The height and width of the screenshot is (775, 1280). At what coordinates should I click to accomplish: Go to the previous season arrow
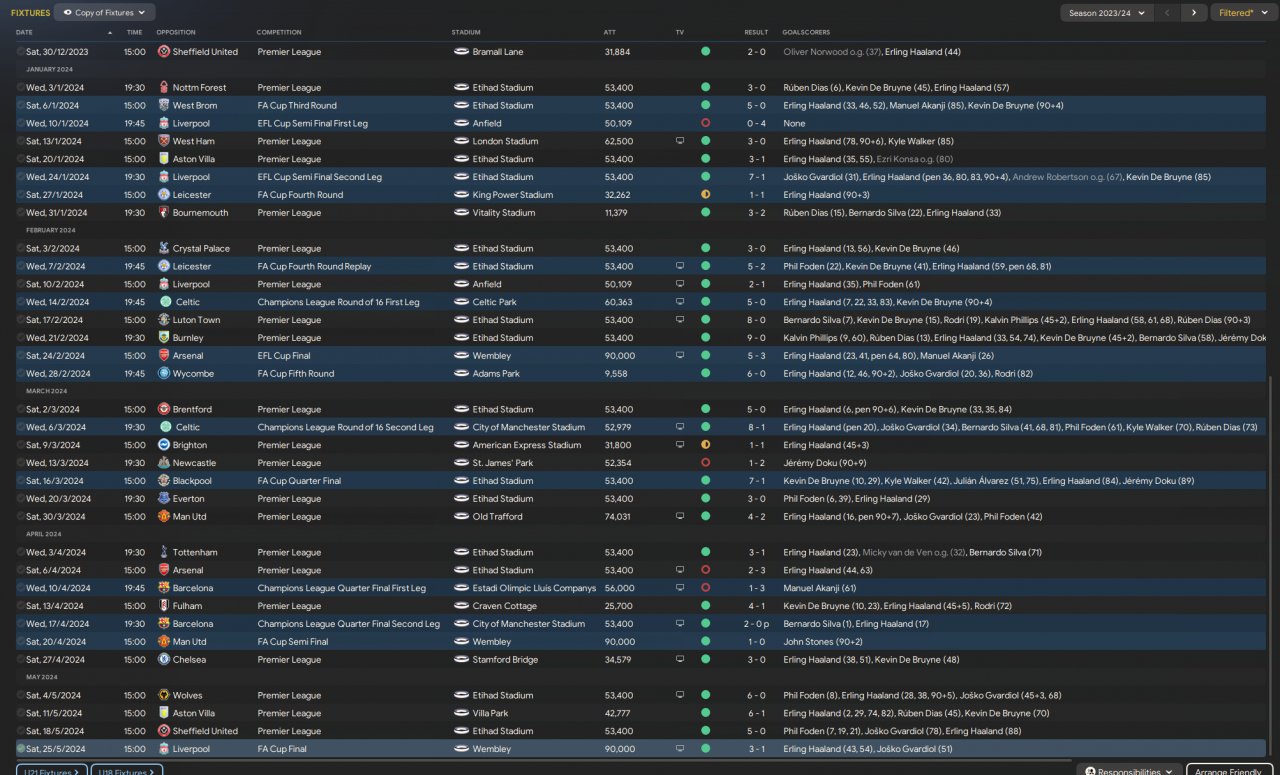coord(1167,13)
